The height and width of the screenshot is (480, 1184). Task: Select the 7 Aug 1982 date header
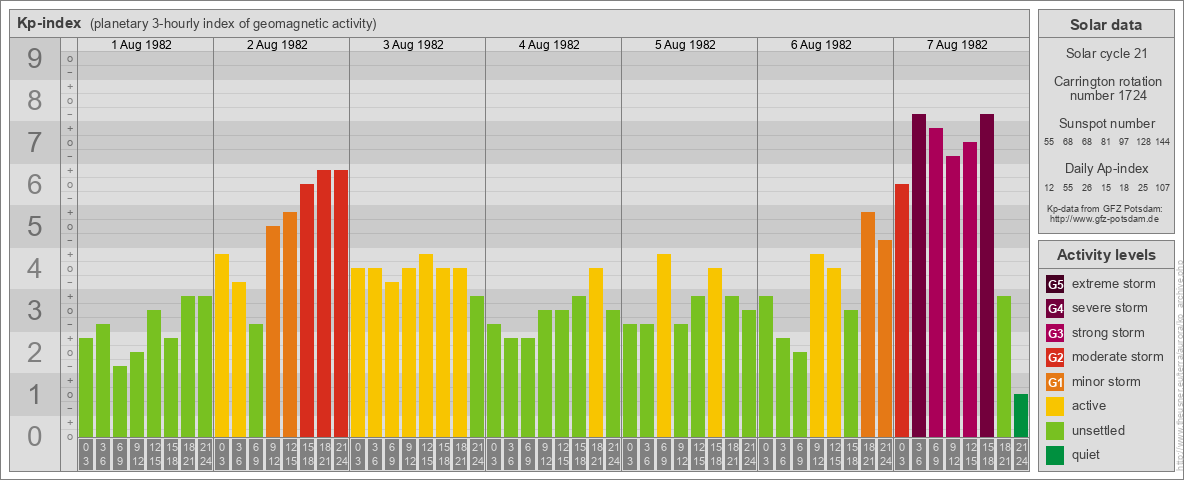coord(957,45)
